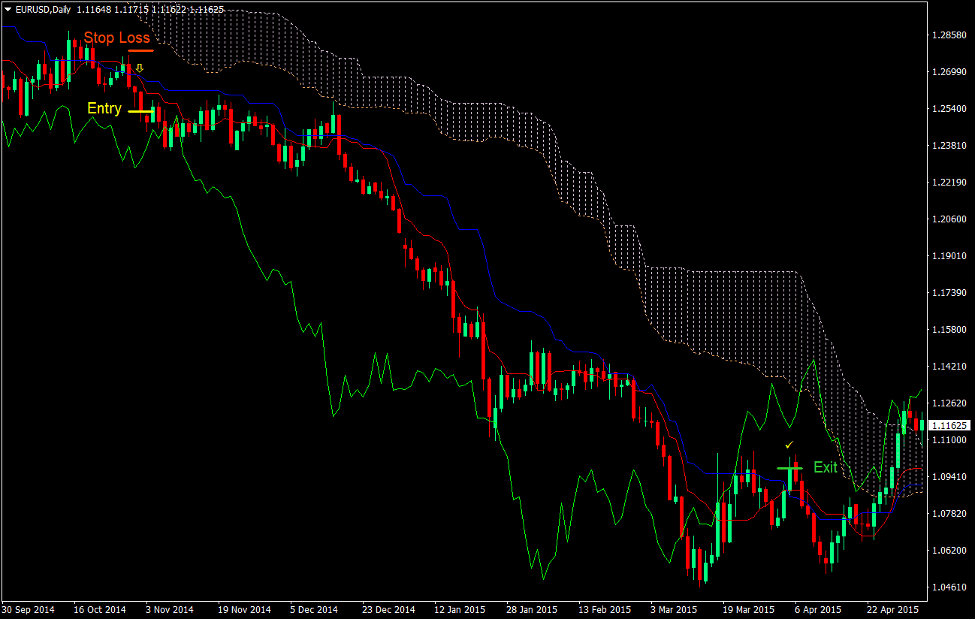
Task: Click the orange Stop Loss line marker
Action: [x=143, y=48]
